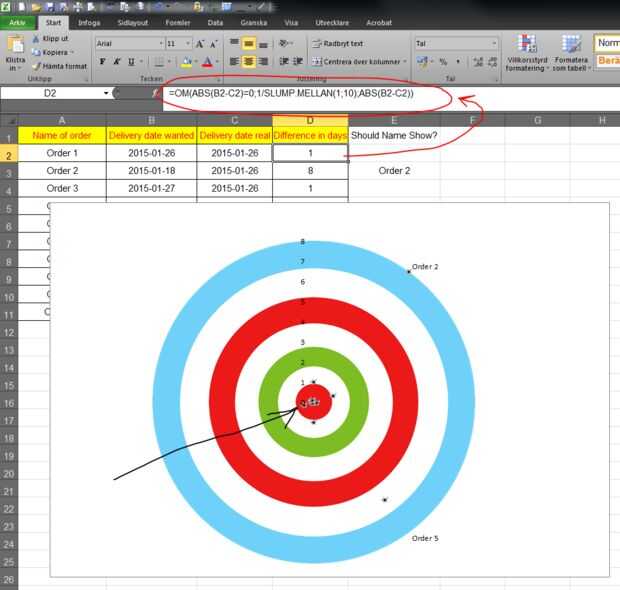
Task: Click the Villkorsstyrd formatering icon
Action: point(527,44)
